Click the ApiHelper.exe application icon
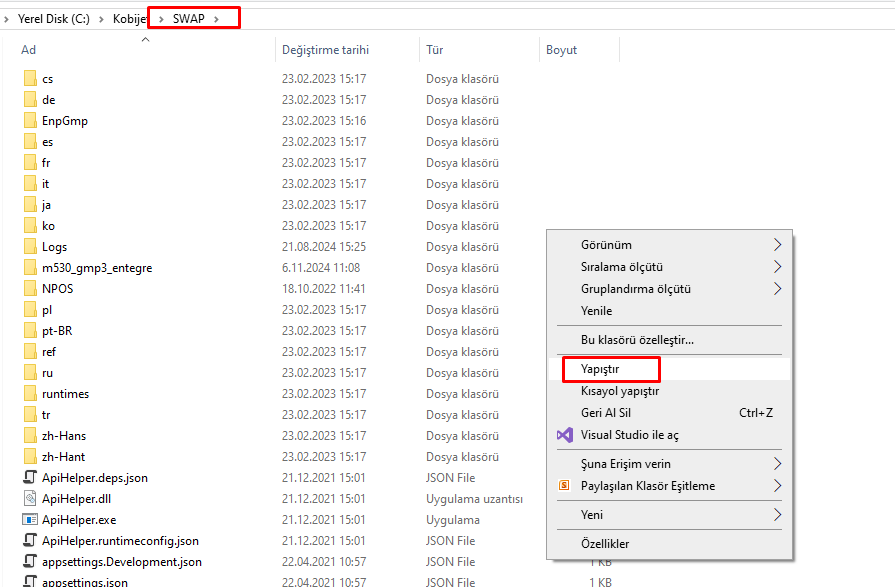The image size is (895, 587). pos(30,520)
